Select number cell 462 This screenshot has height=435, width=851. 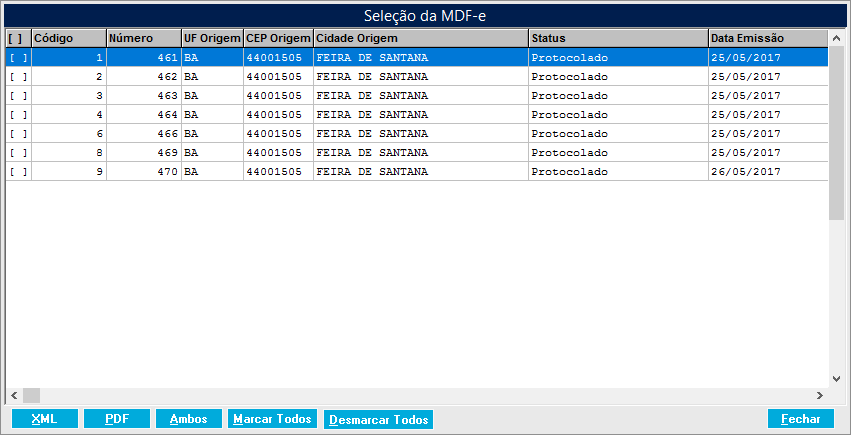pyautogui.click(x=144, y=76)
